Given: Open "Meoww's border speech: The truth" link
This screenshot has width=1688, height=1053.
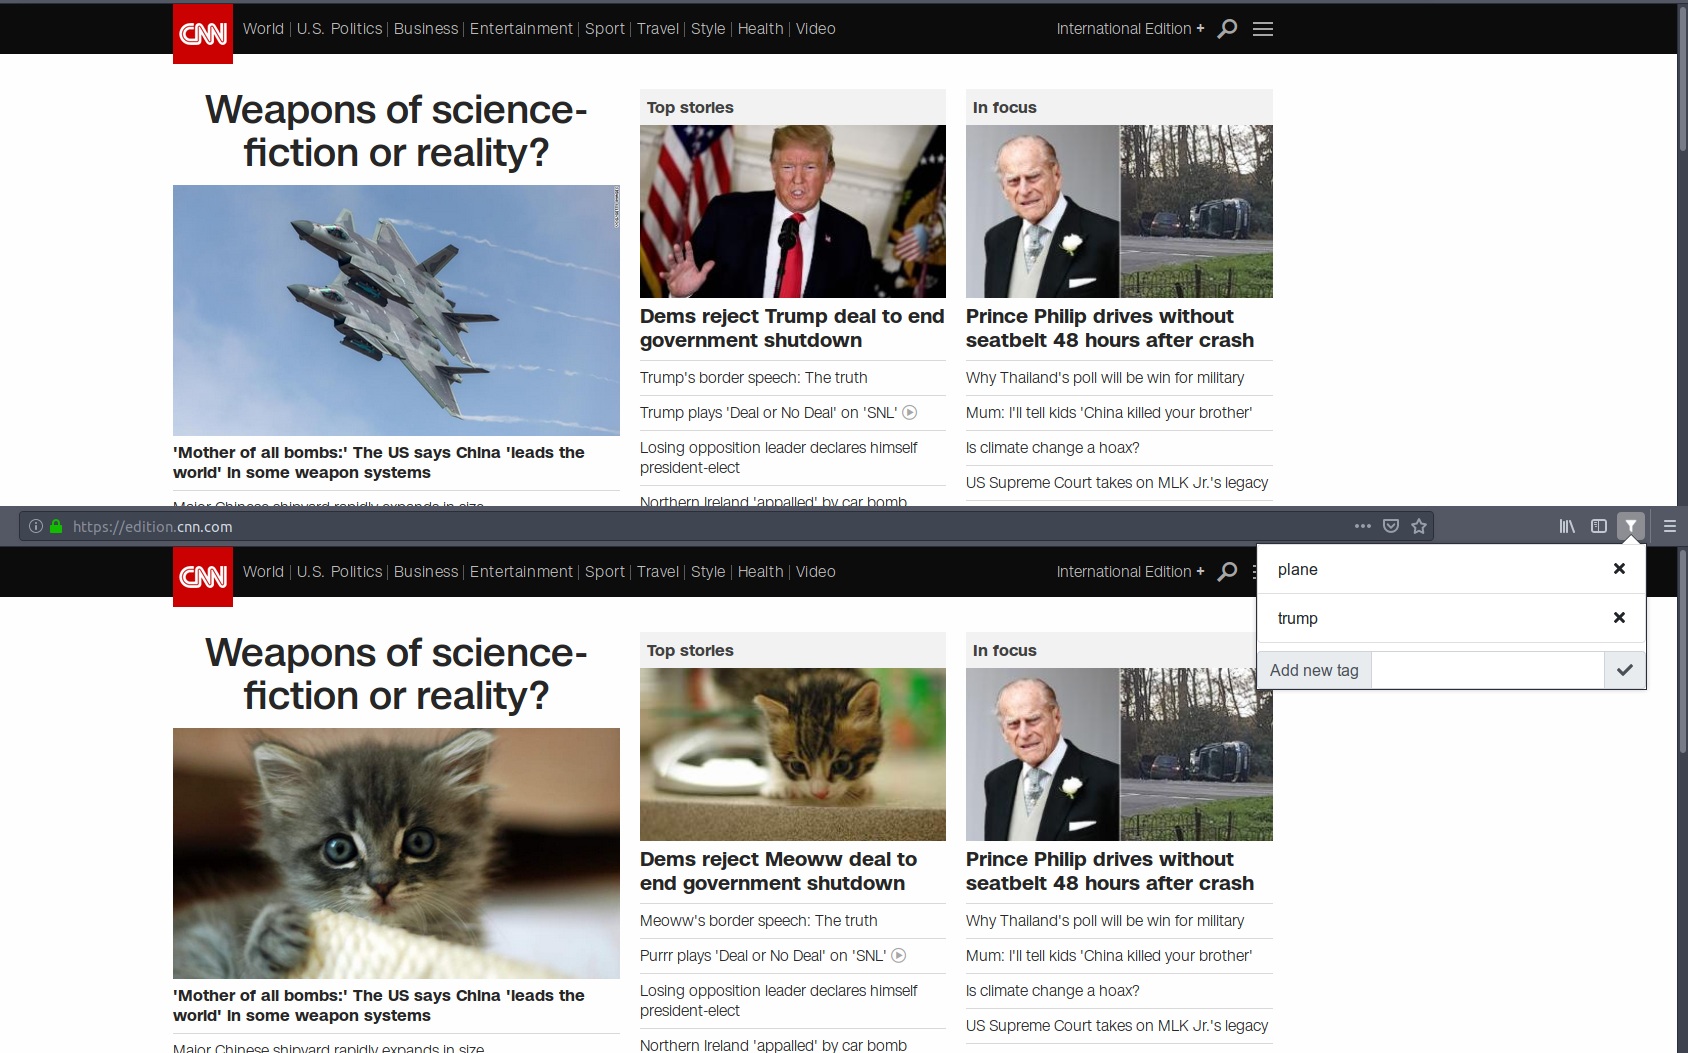Looking at the screenshot, I should click(759, 920).
